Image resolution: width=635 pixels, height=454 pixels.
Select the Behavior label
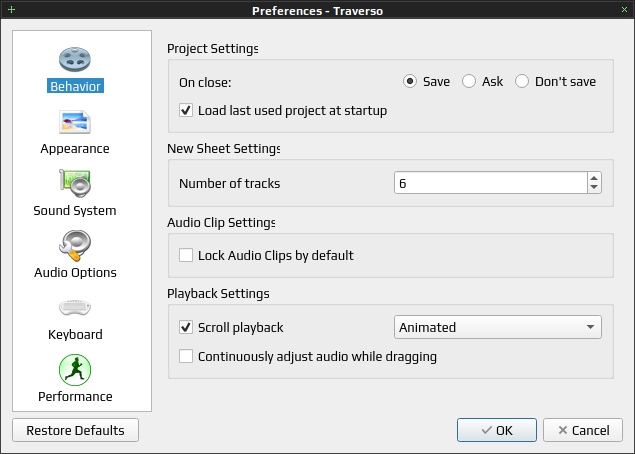(75, 86)
